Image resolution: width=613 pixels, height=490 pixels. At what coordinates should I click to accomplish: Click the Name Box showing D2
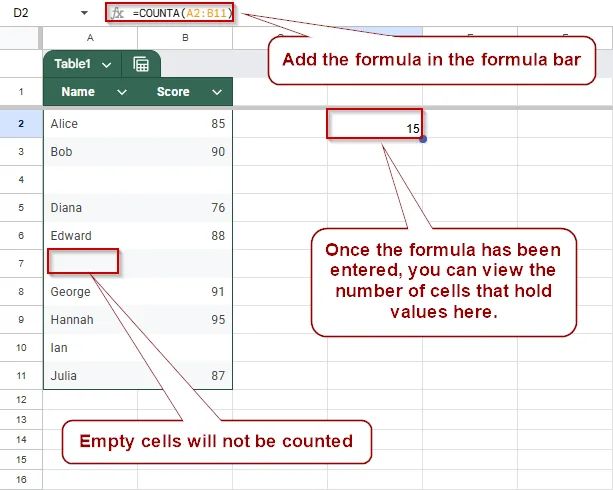(21, 13)
